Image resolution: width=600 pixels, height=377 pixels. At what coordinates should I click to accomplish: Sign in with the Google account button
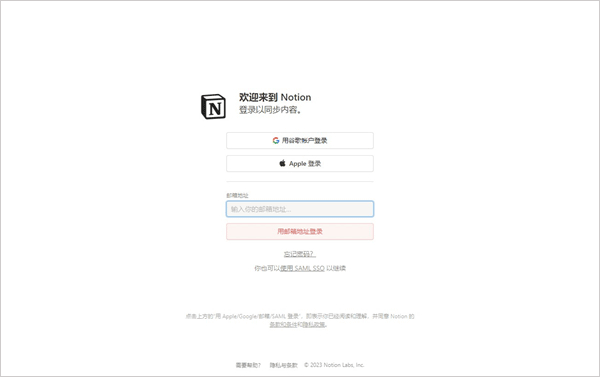(x=300, y=140)
